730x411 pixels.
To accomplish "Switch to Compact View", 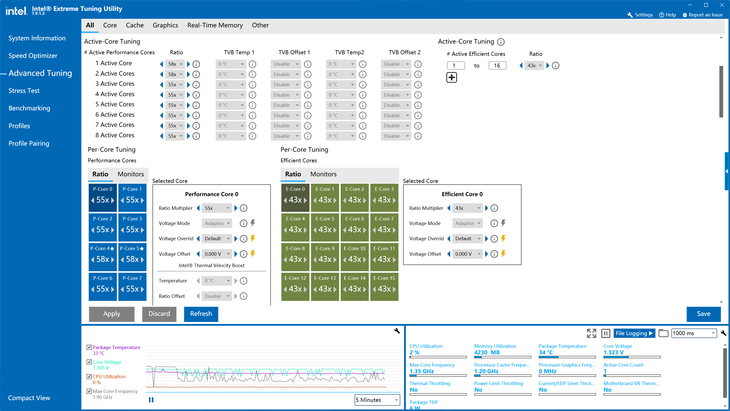I will [x=29, y=398].
